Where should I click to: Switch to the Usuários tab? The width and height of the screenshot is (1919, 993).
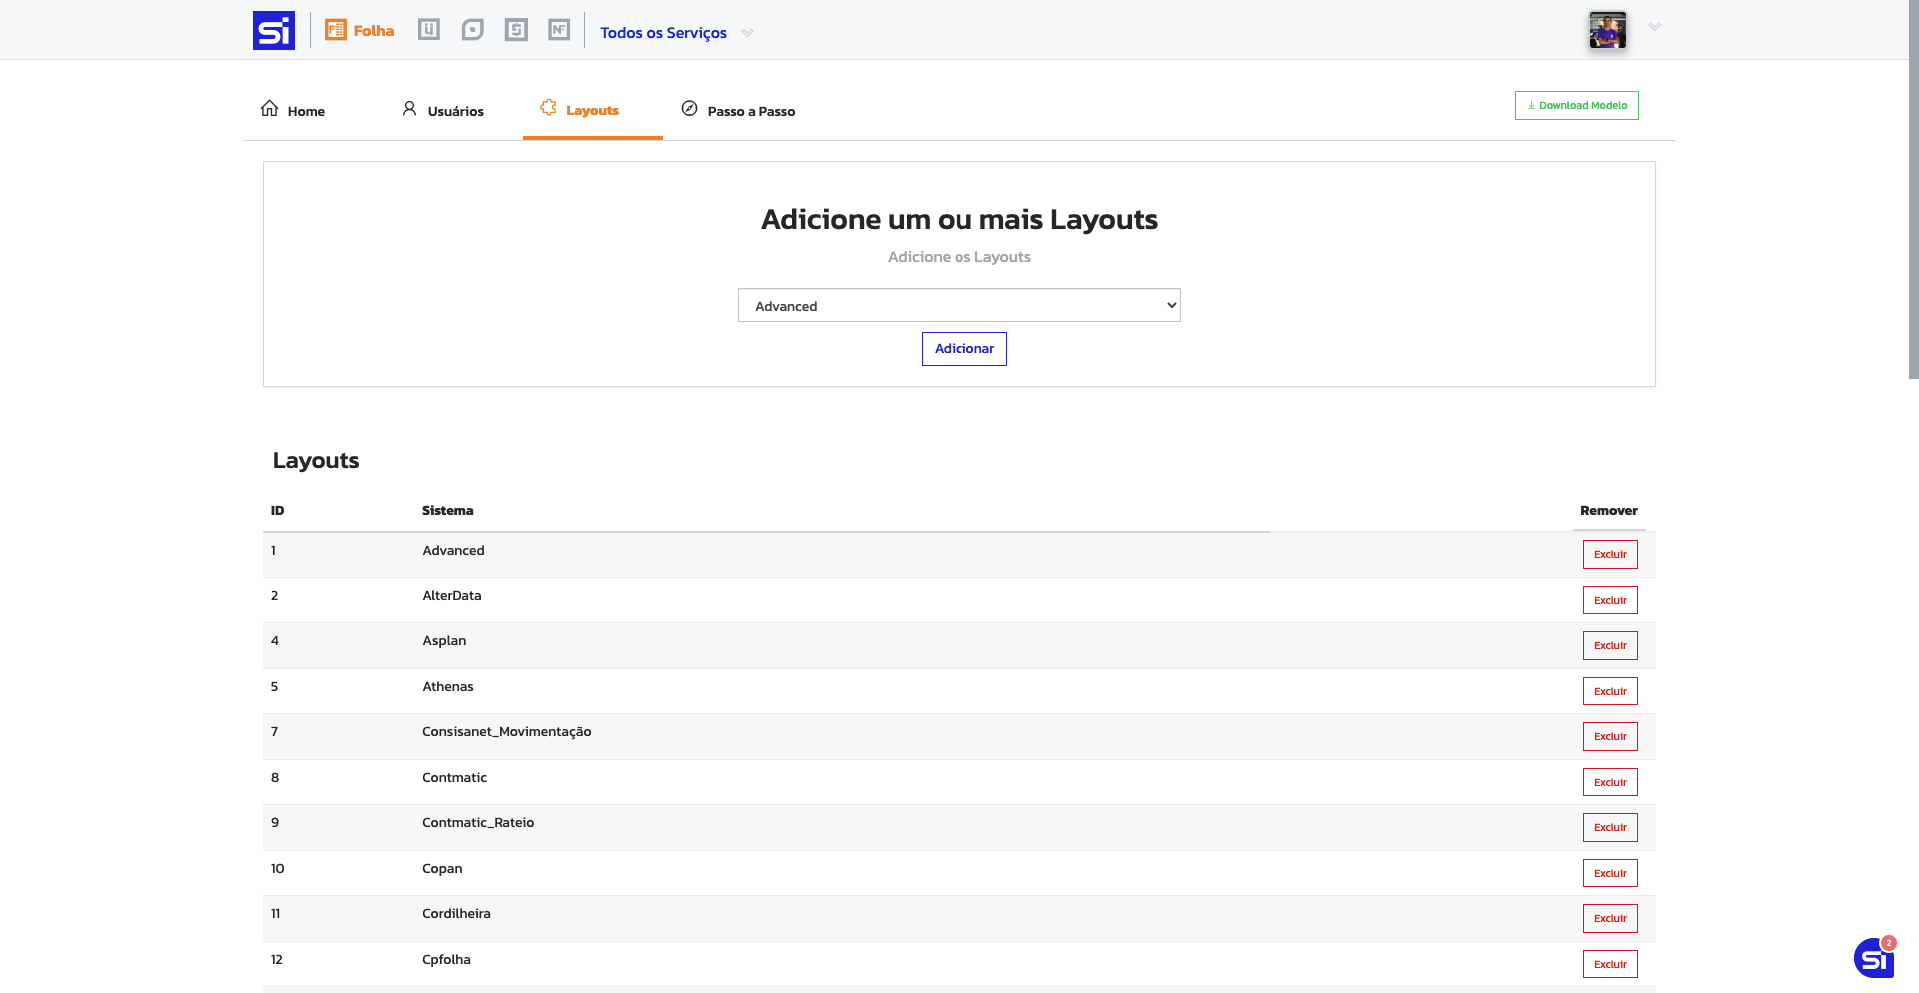pos(443,110)
